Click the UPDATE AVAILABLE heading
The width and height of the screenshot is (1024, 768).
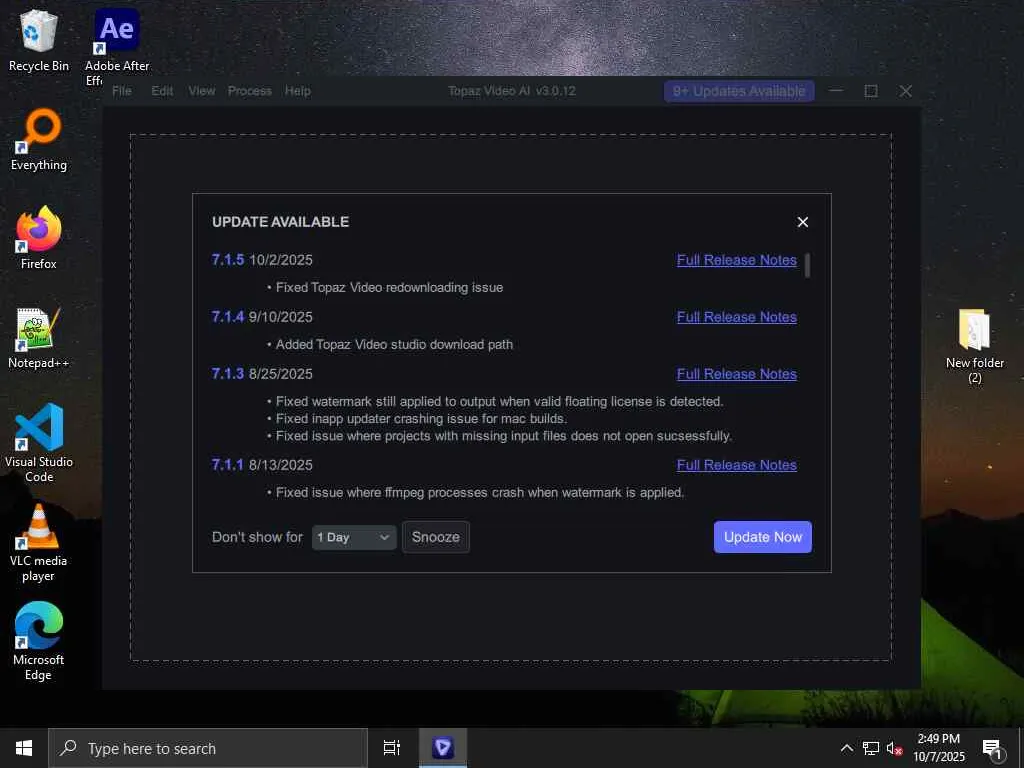(281, 222)
